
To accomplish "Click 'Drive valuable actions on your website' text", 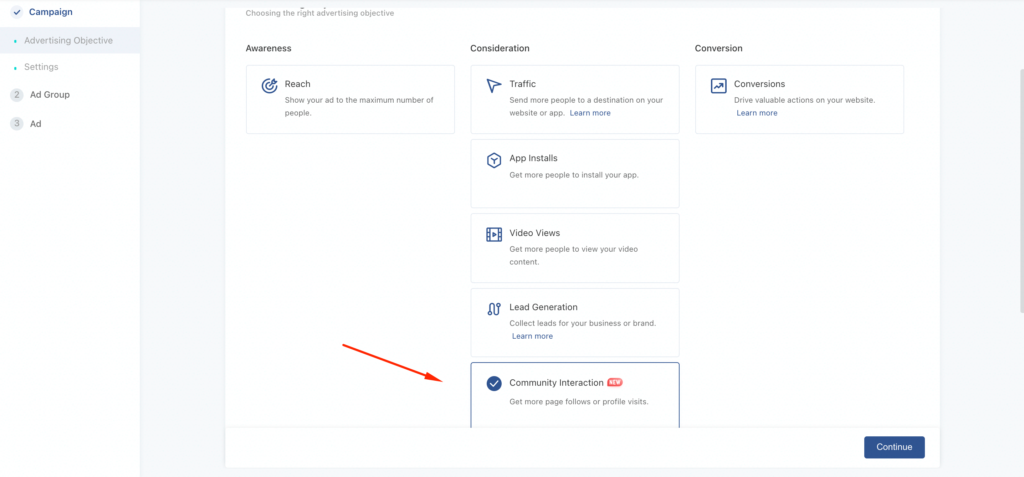I will click(805, 101).
